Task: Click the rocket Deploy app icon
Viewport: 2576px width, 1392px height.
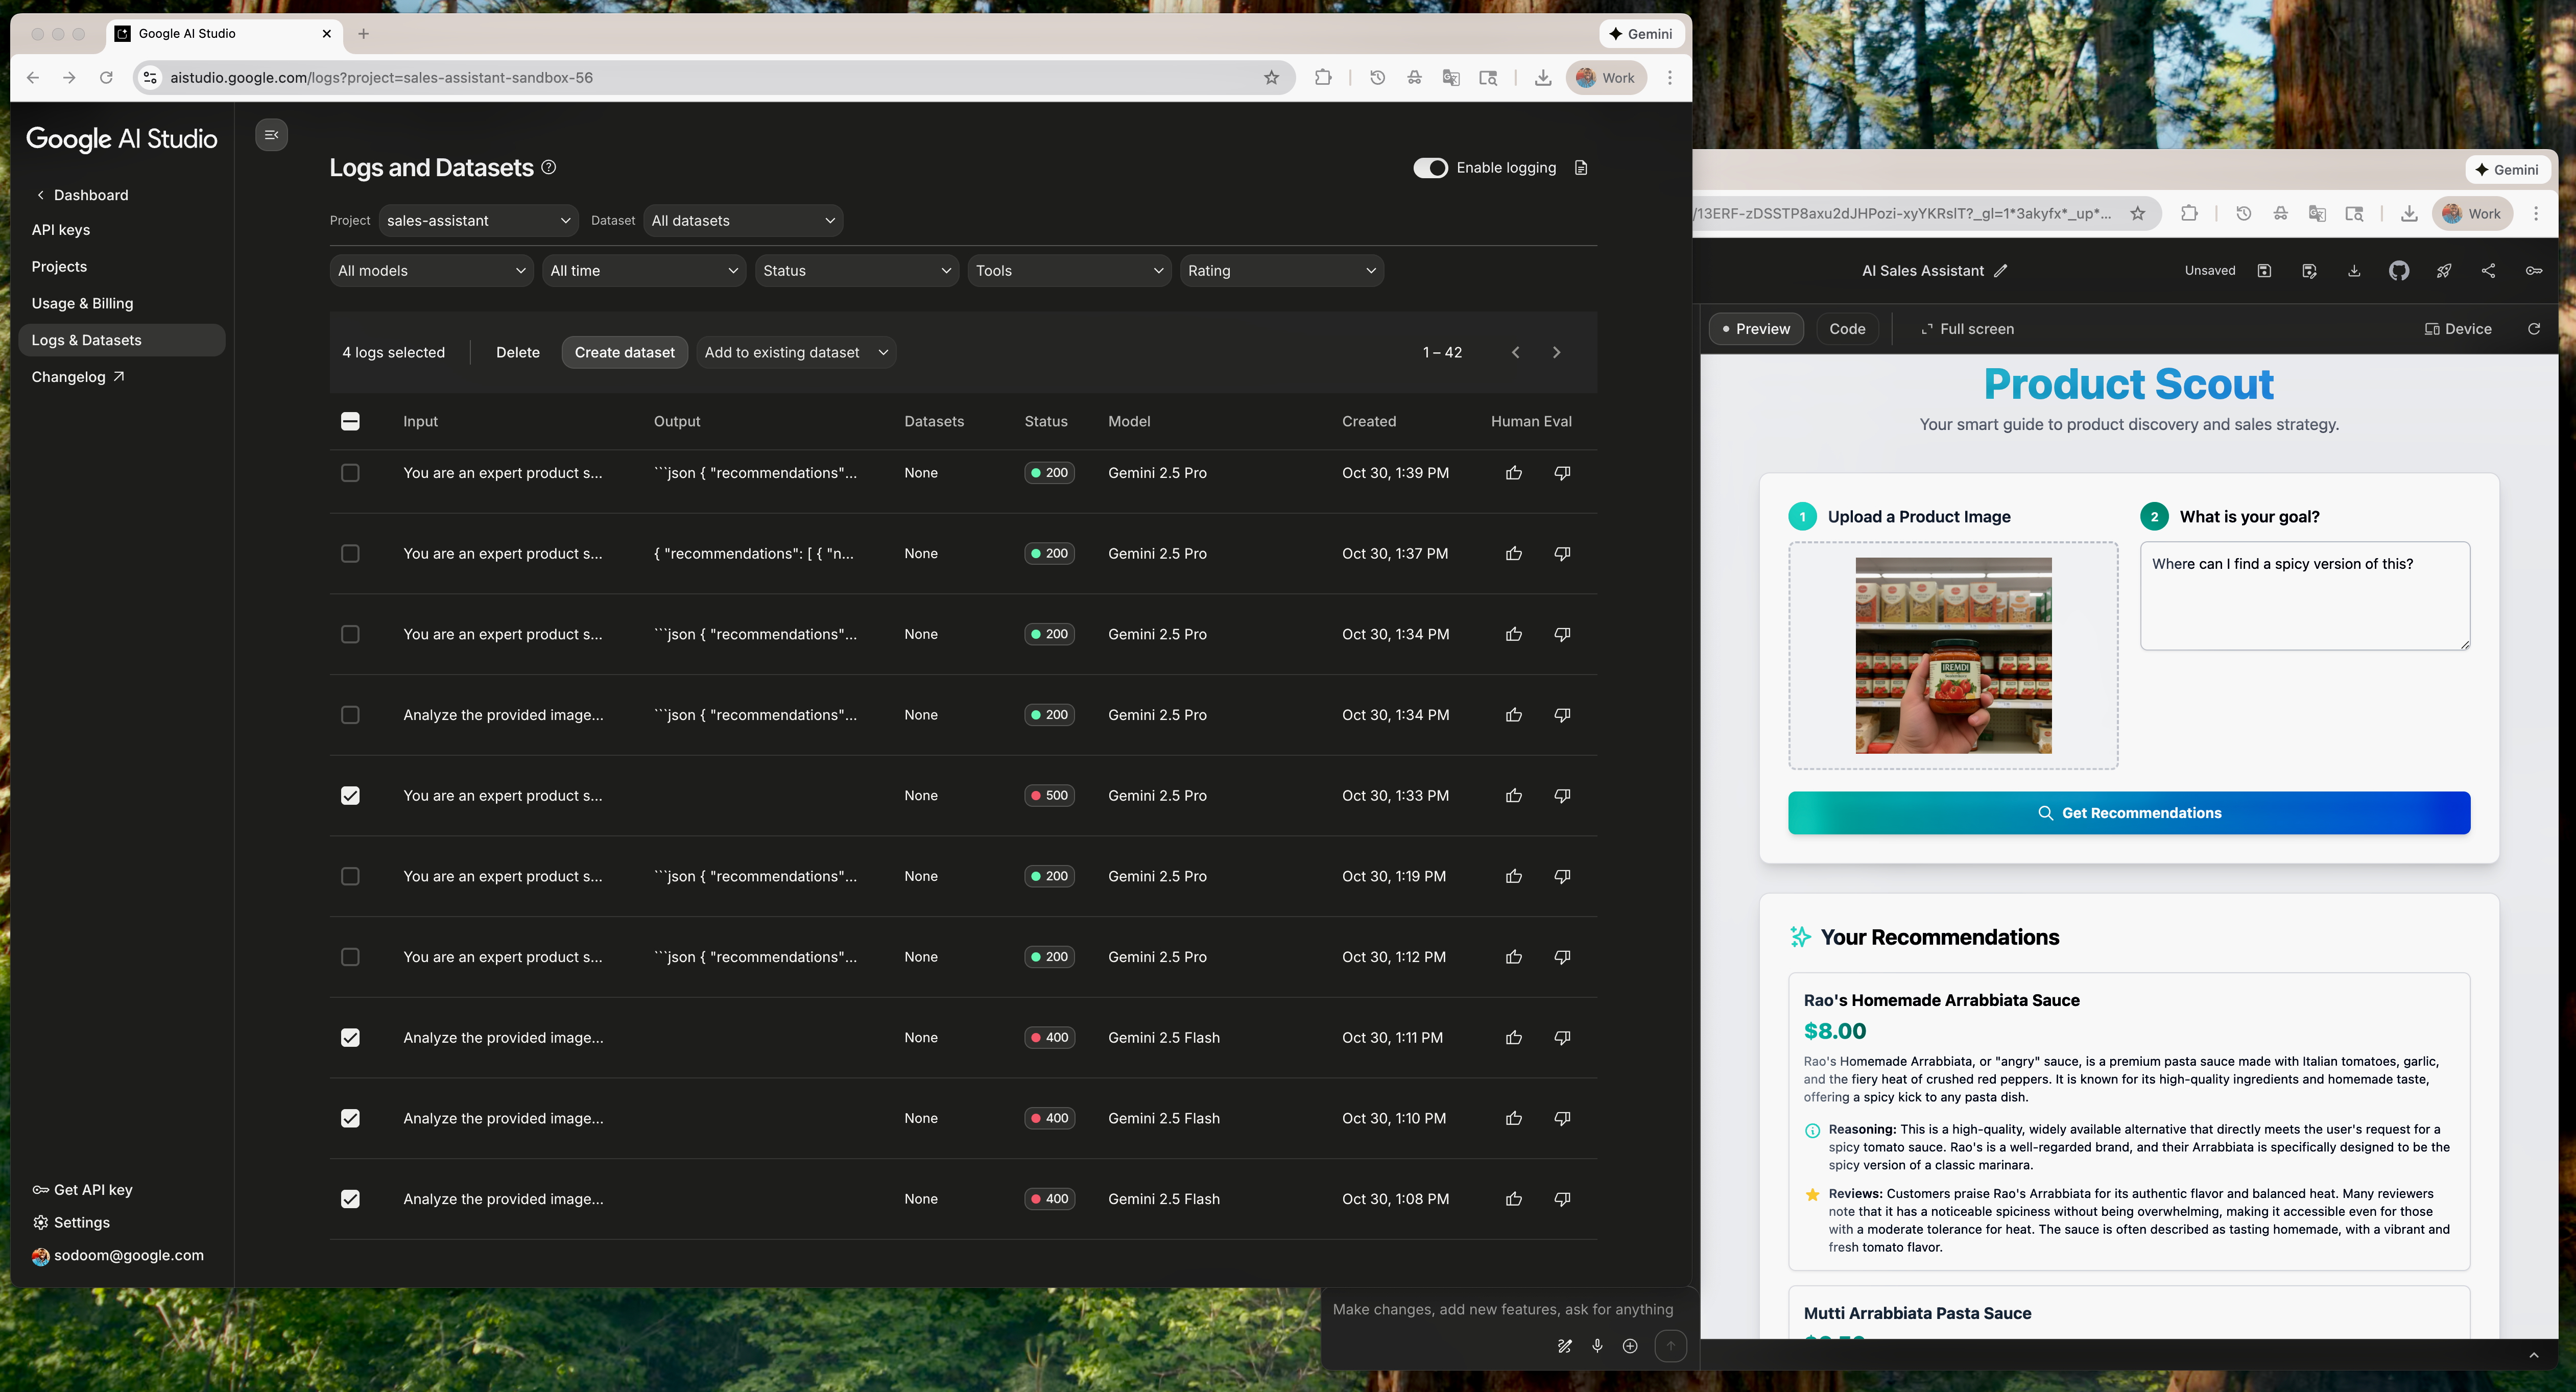Action: 2444,271
